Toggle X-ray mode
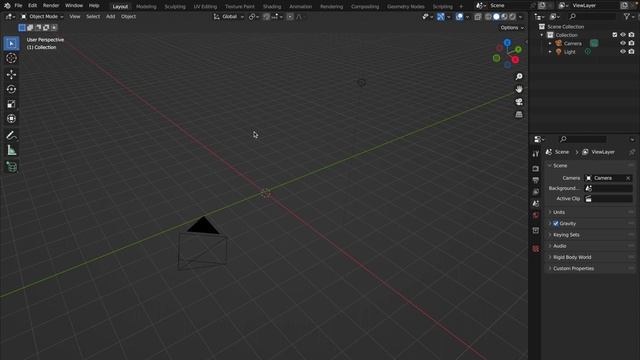Viewport: 640px width, 360px height. (x=478, y=17)
